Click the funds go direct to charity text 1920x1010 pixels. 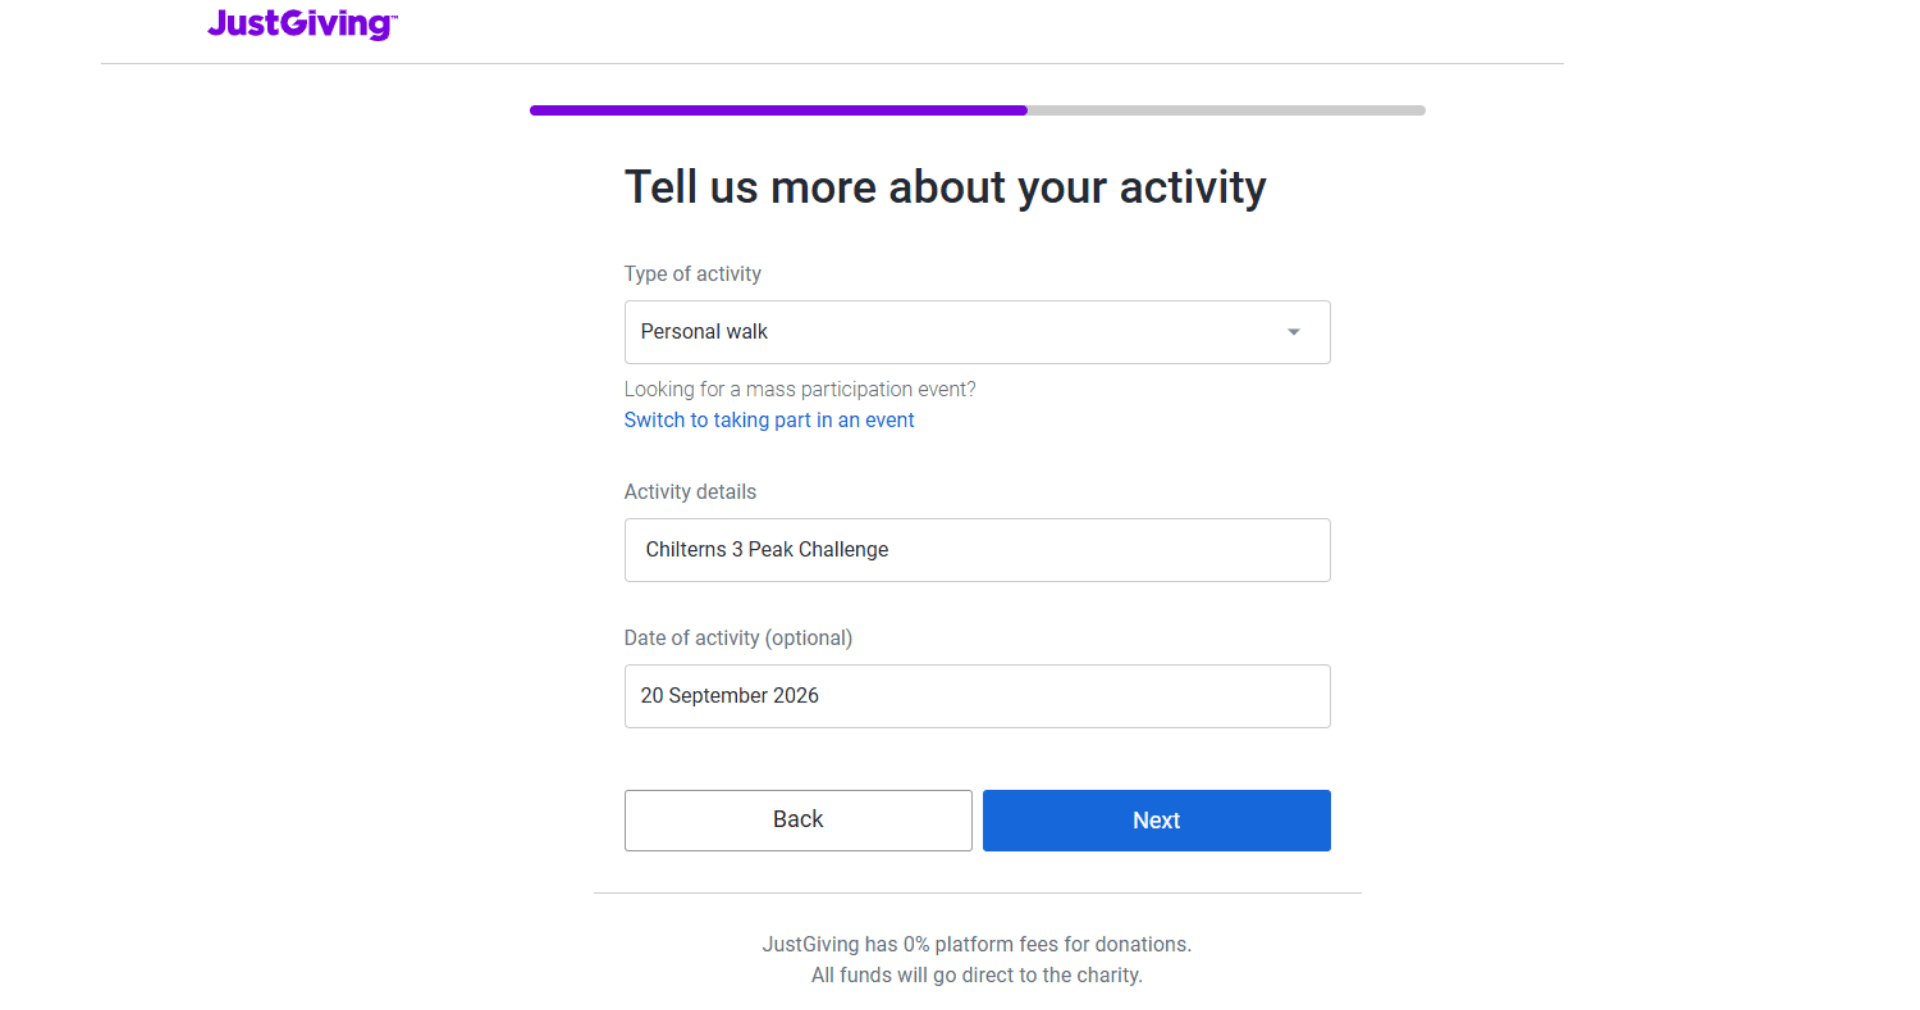pyautogui.click(x=976, y=975)
